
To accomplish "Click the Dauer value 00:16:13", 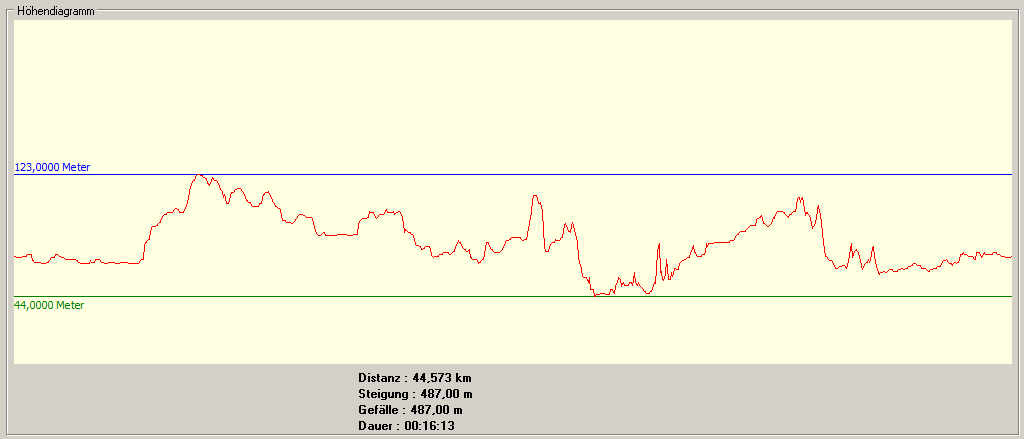I will click(x=431, y=426).
